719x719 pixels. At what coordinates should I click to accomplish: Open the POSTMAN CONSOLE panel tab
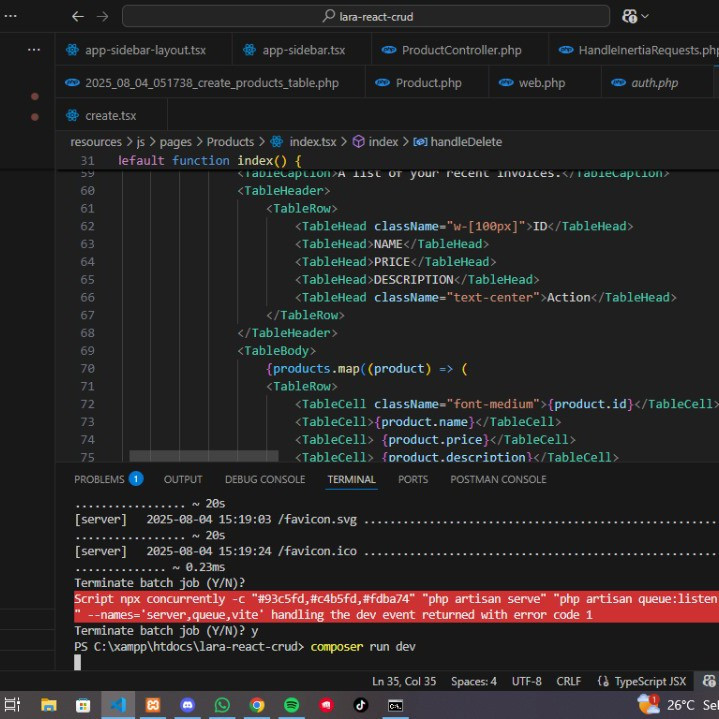click(x=498, y=479)
